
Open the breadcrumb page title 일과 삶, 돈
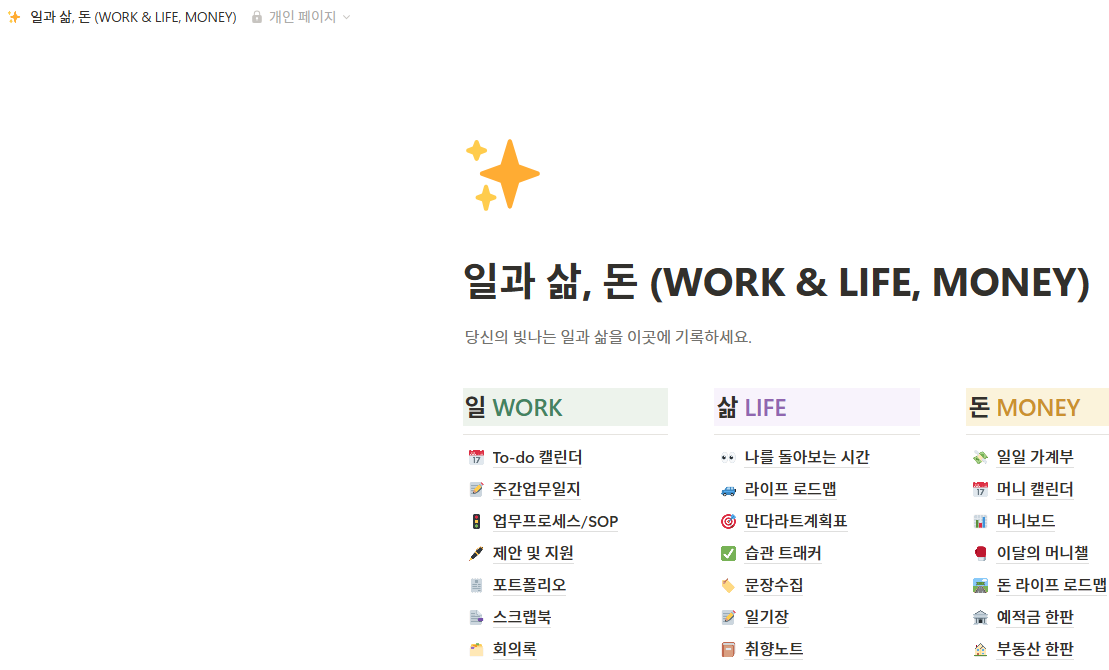pos(133,17)
